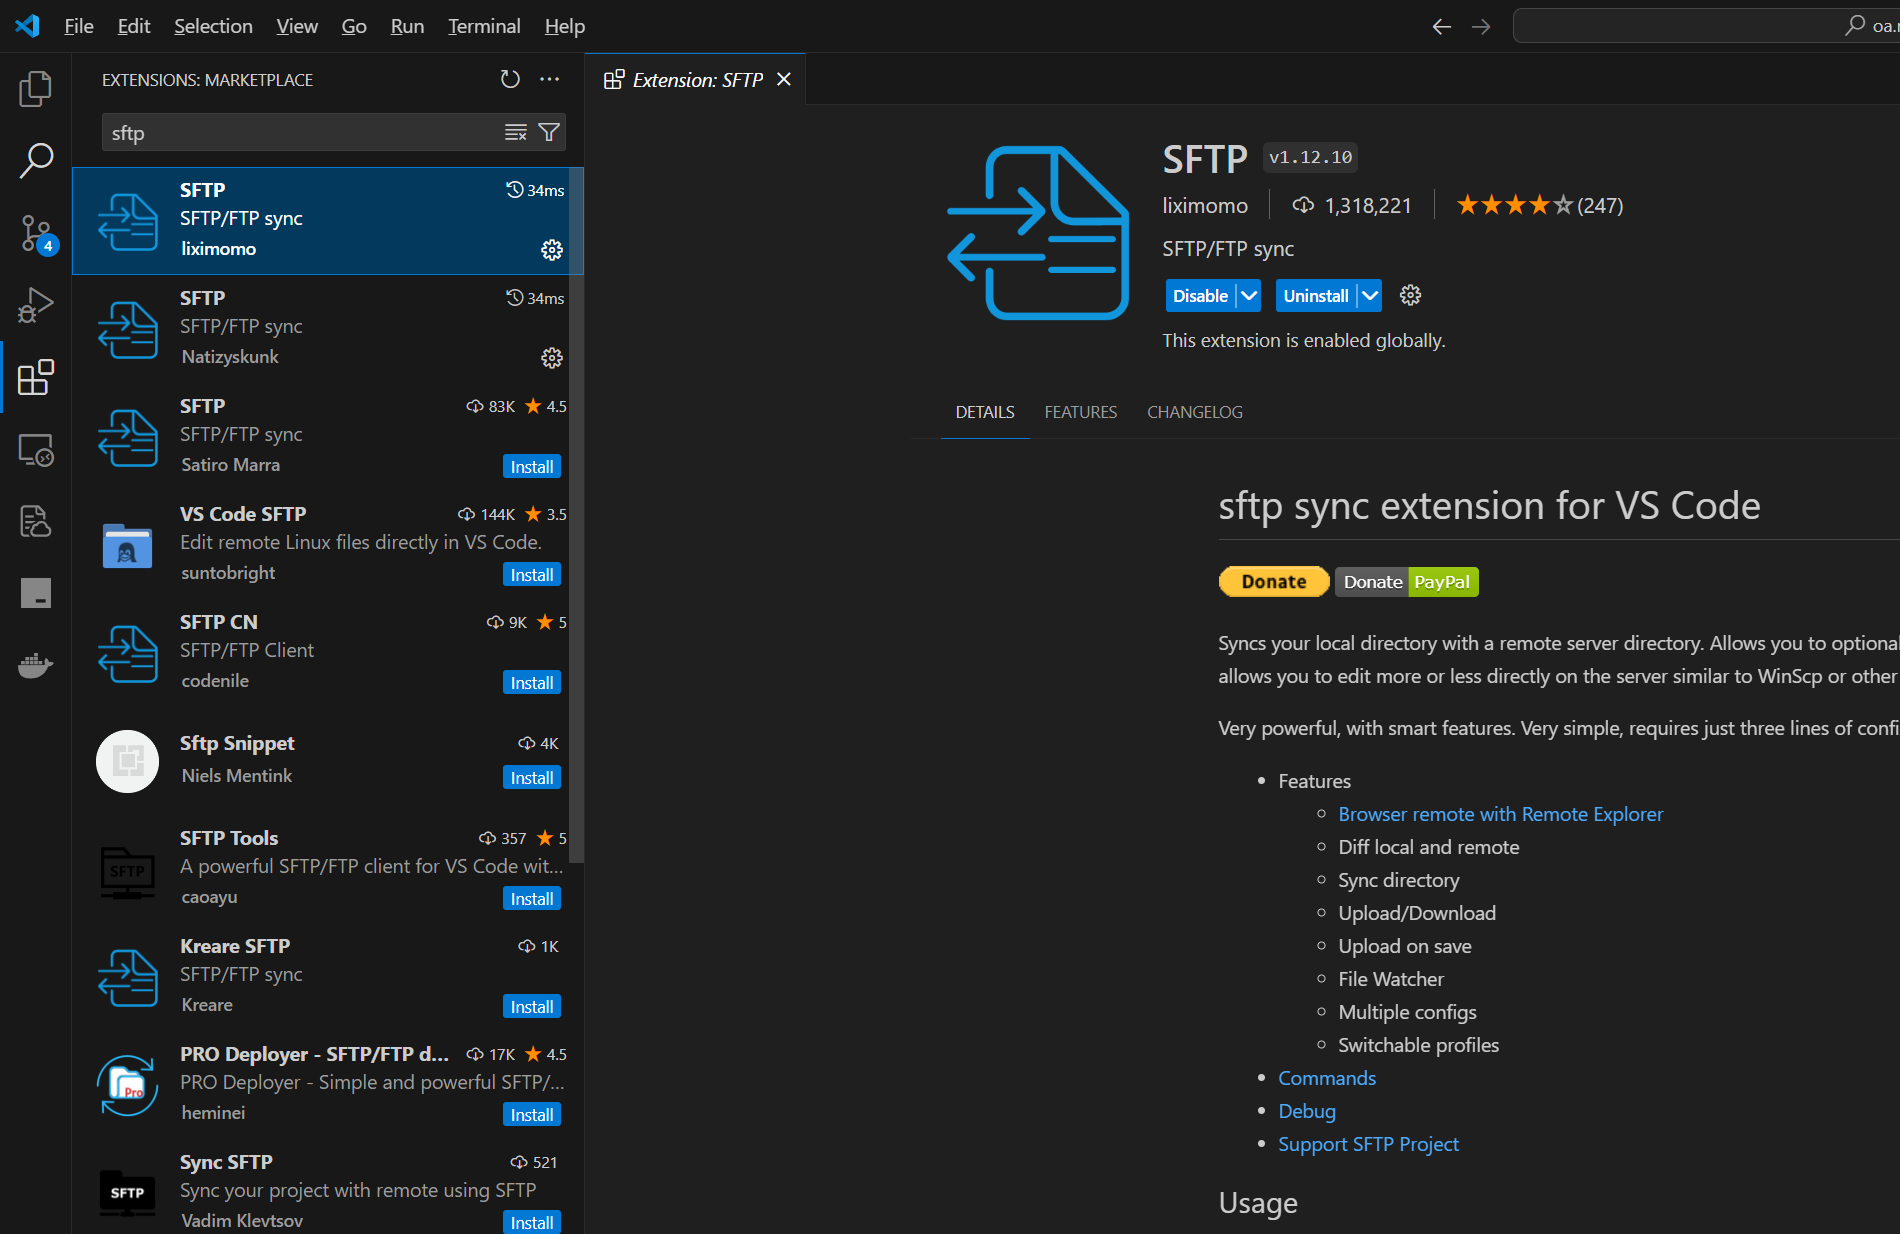Image resolution: width=1900 pixels, height=1234 pixels.
Task: Install the Kreare SFTP extension
Action: (532, 1006)
